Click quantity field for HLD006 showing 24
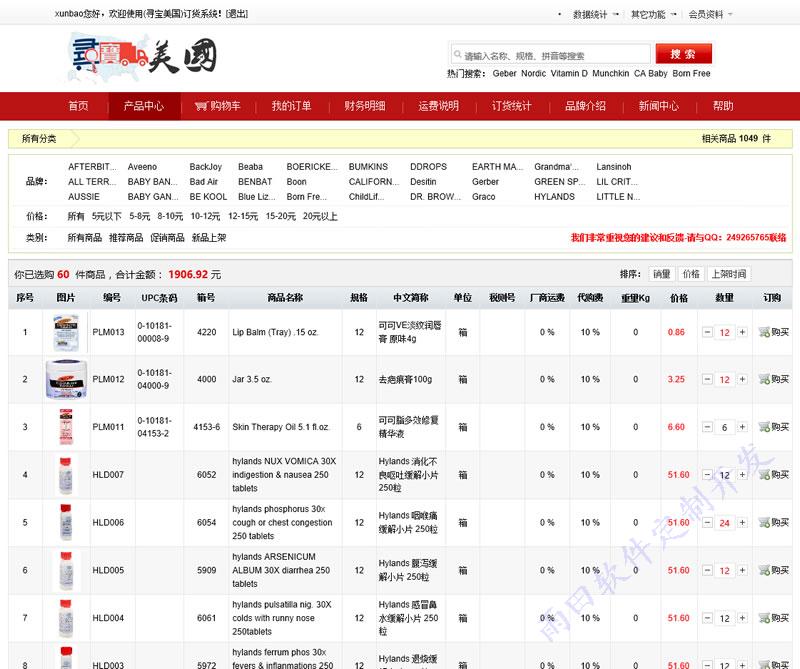The image size is (800, 669). click(x=724, y=523)
